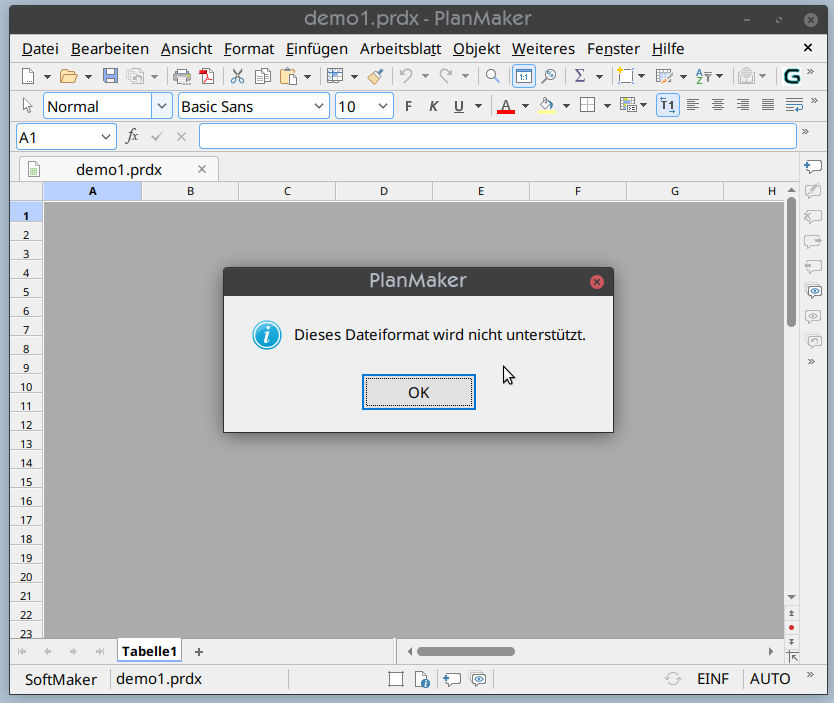Open the Ansicht menu
The height and width of the screenshot is (703, 834).
[186, 49]
